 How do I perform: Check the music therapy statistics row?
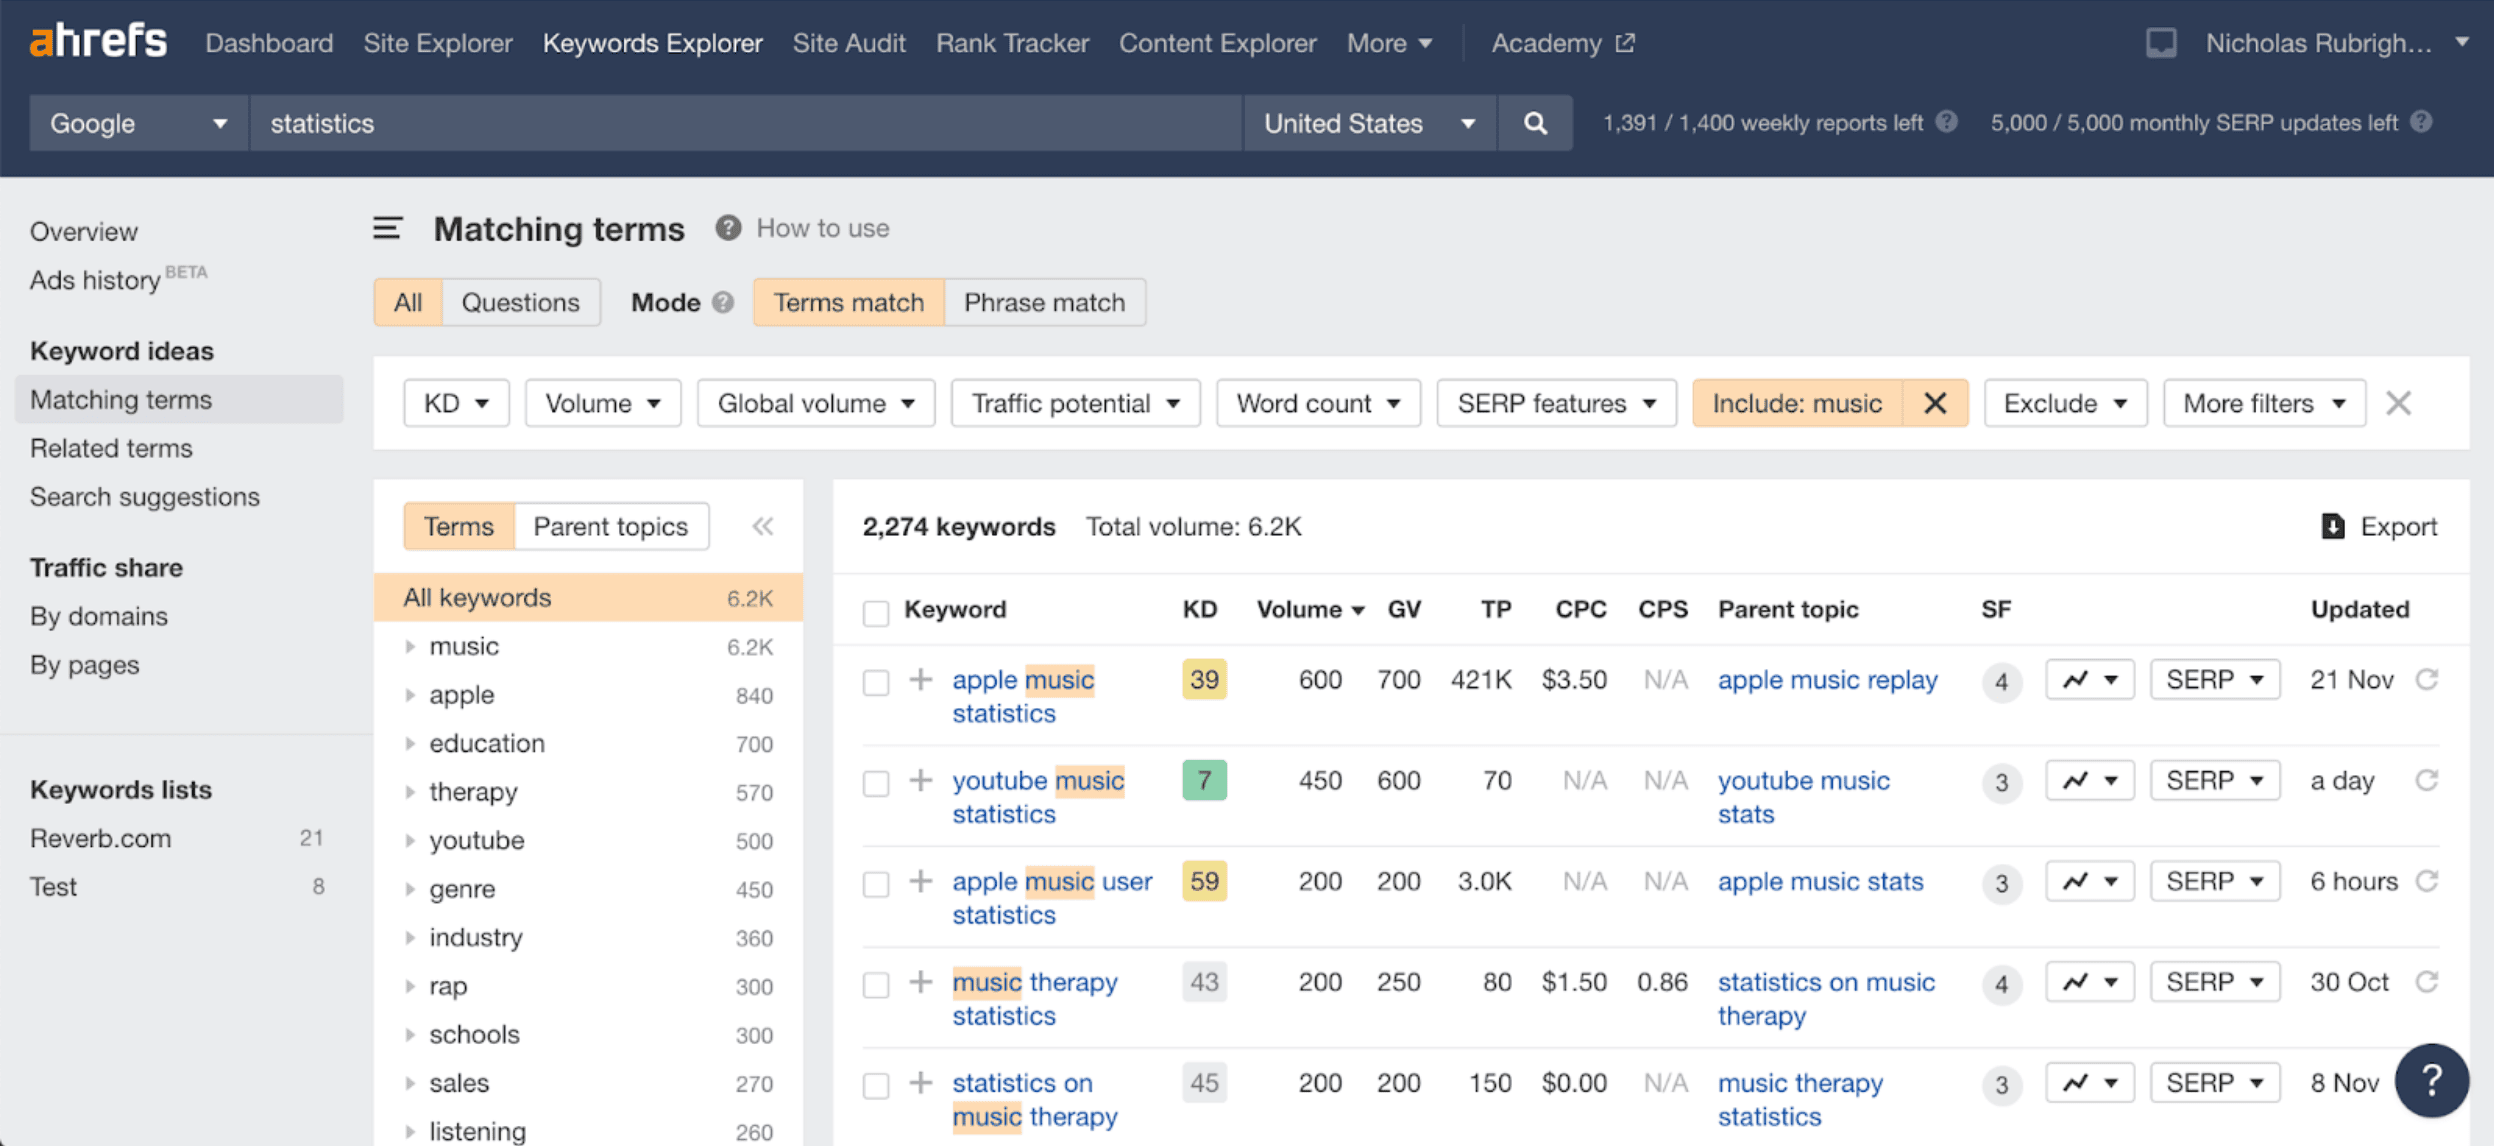click(876, 985)
